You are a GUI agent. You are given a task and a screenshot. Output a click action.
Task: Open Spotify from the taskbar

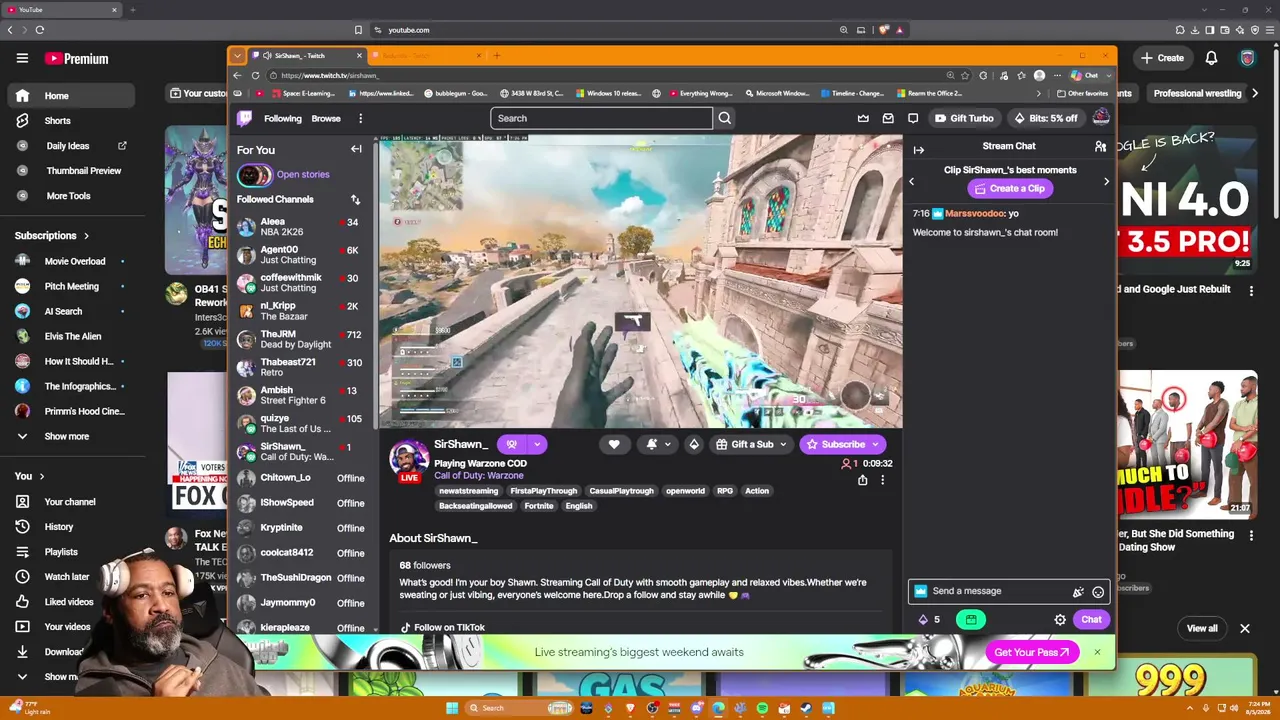click(762, 708)
